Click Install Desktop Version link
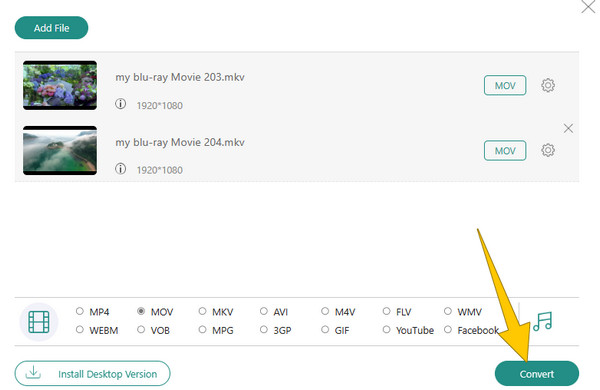This screenshot has height=390, width=600. point(93,374)
